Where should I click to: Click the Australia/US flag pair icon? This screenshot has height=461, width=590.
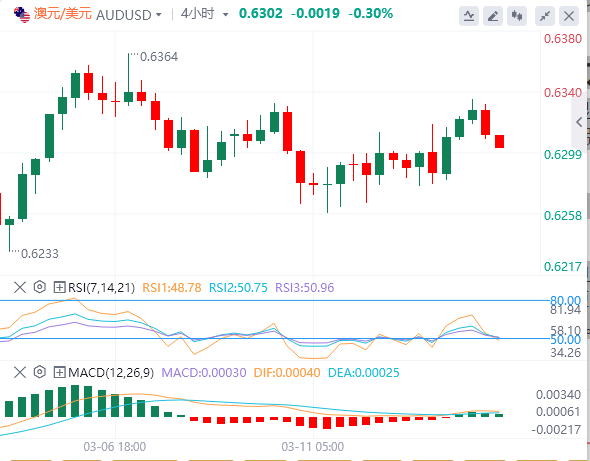[x=22, y=15]
